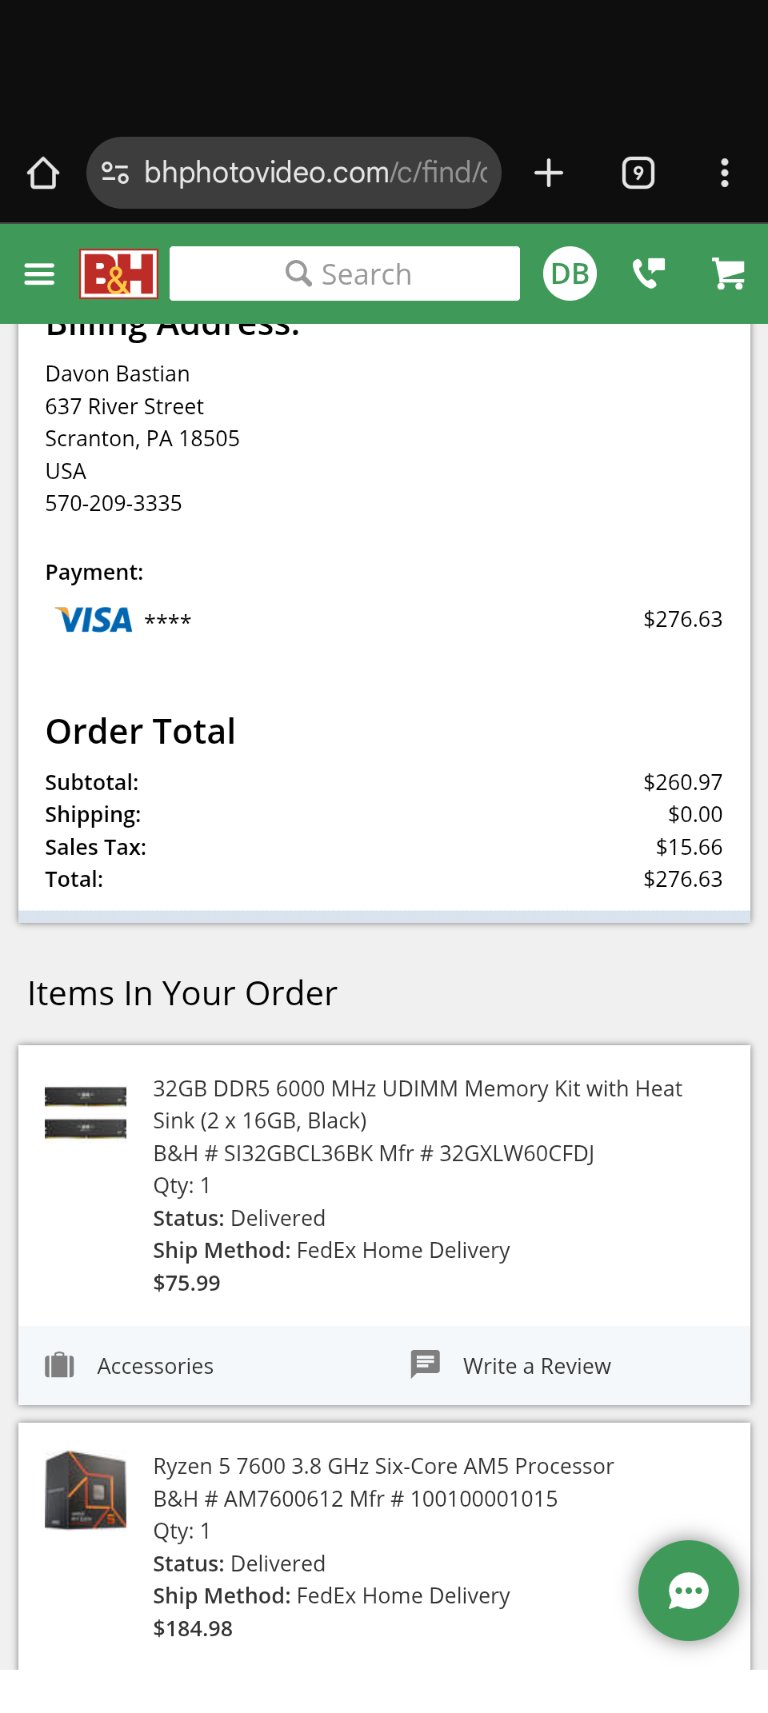Go to B&H homepage via logo
The height and width of the screenshot is (1713, 768).
click(x=119, y=274)
